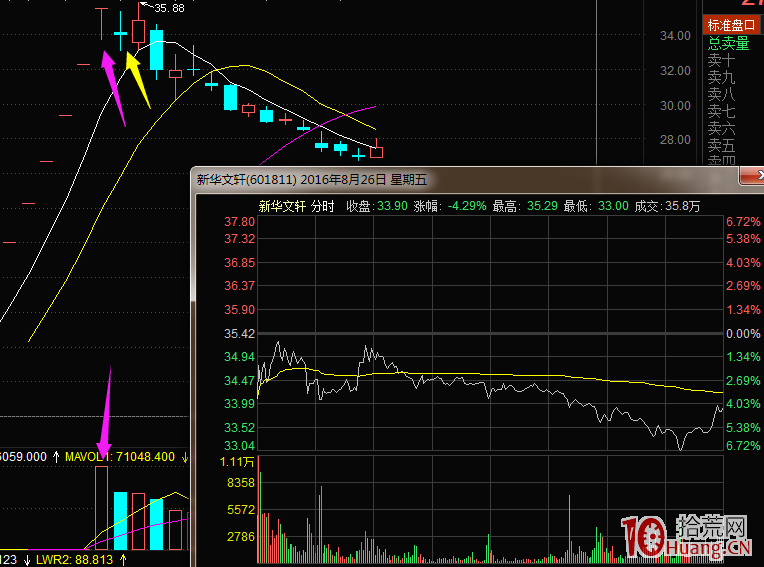764x567 pixels.
Task: Click the 34.00 price axis label
Action: (675, 36)
